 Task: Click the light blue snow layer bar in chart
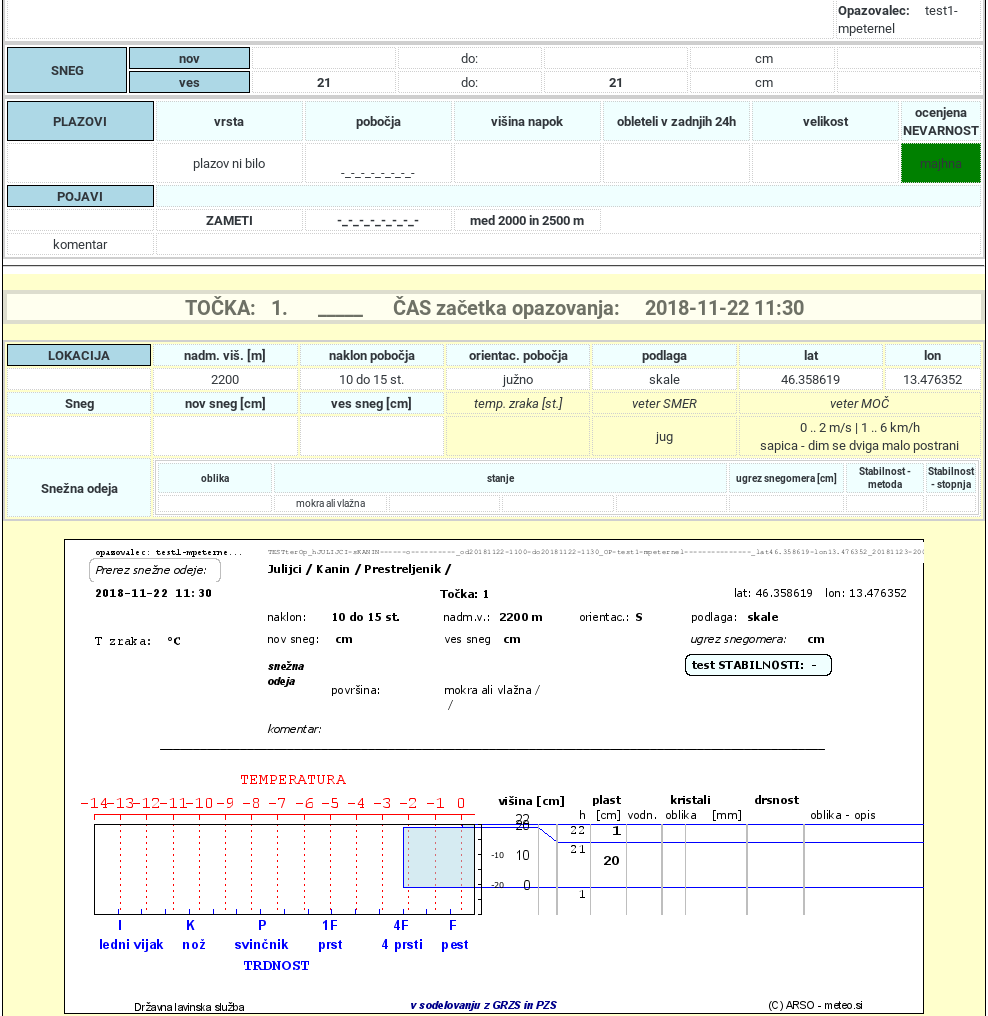coord(439,857)
